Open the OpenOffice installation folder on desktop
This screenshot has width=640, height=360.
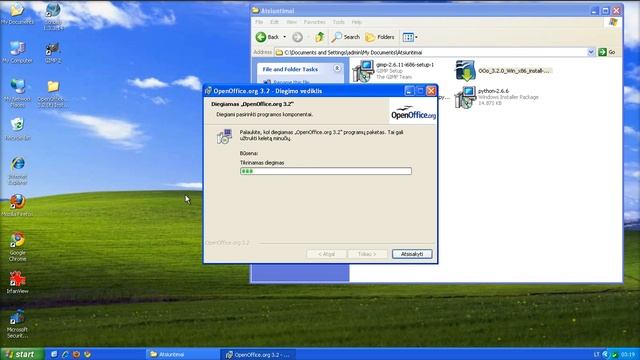pos(53,93)
